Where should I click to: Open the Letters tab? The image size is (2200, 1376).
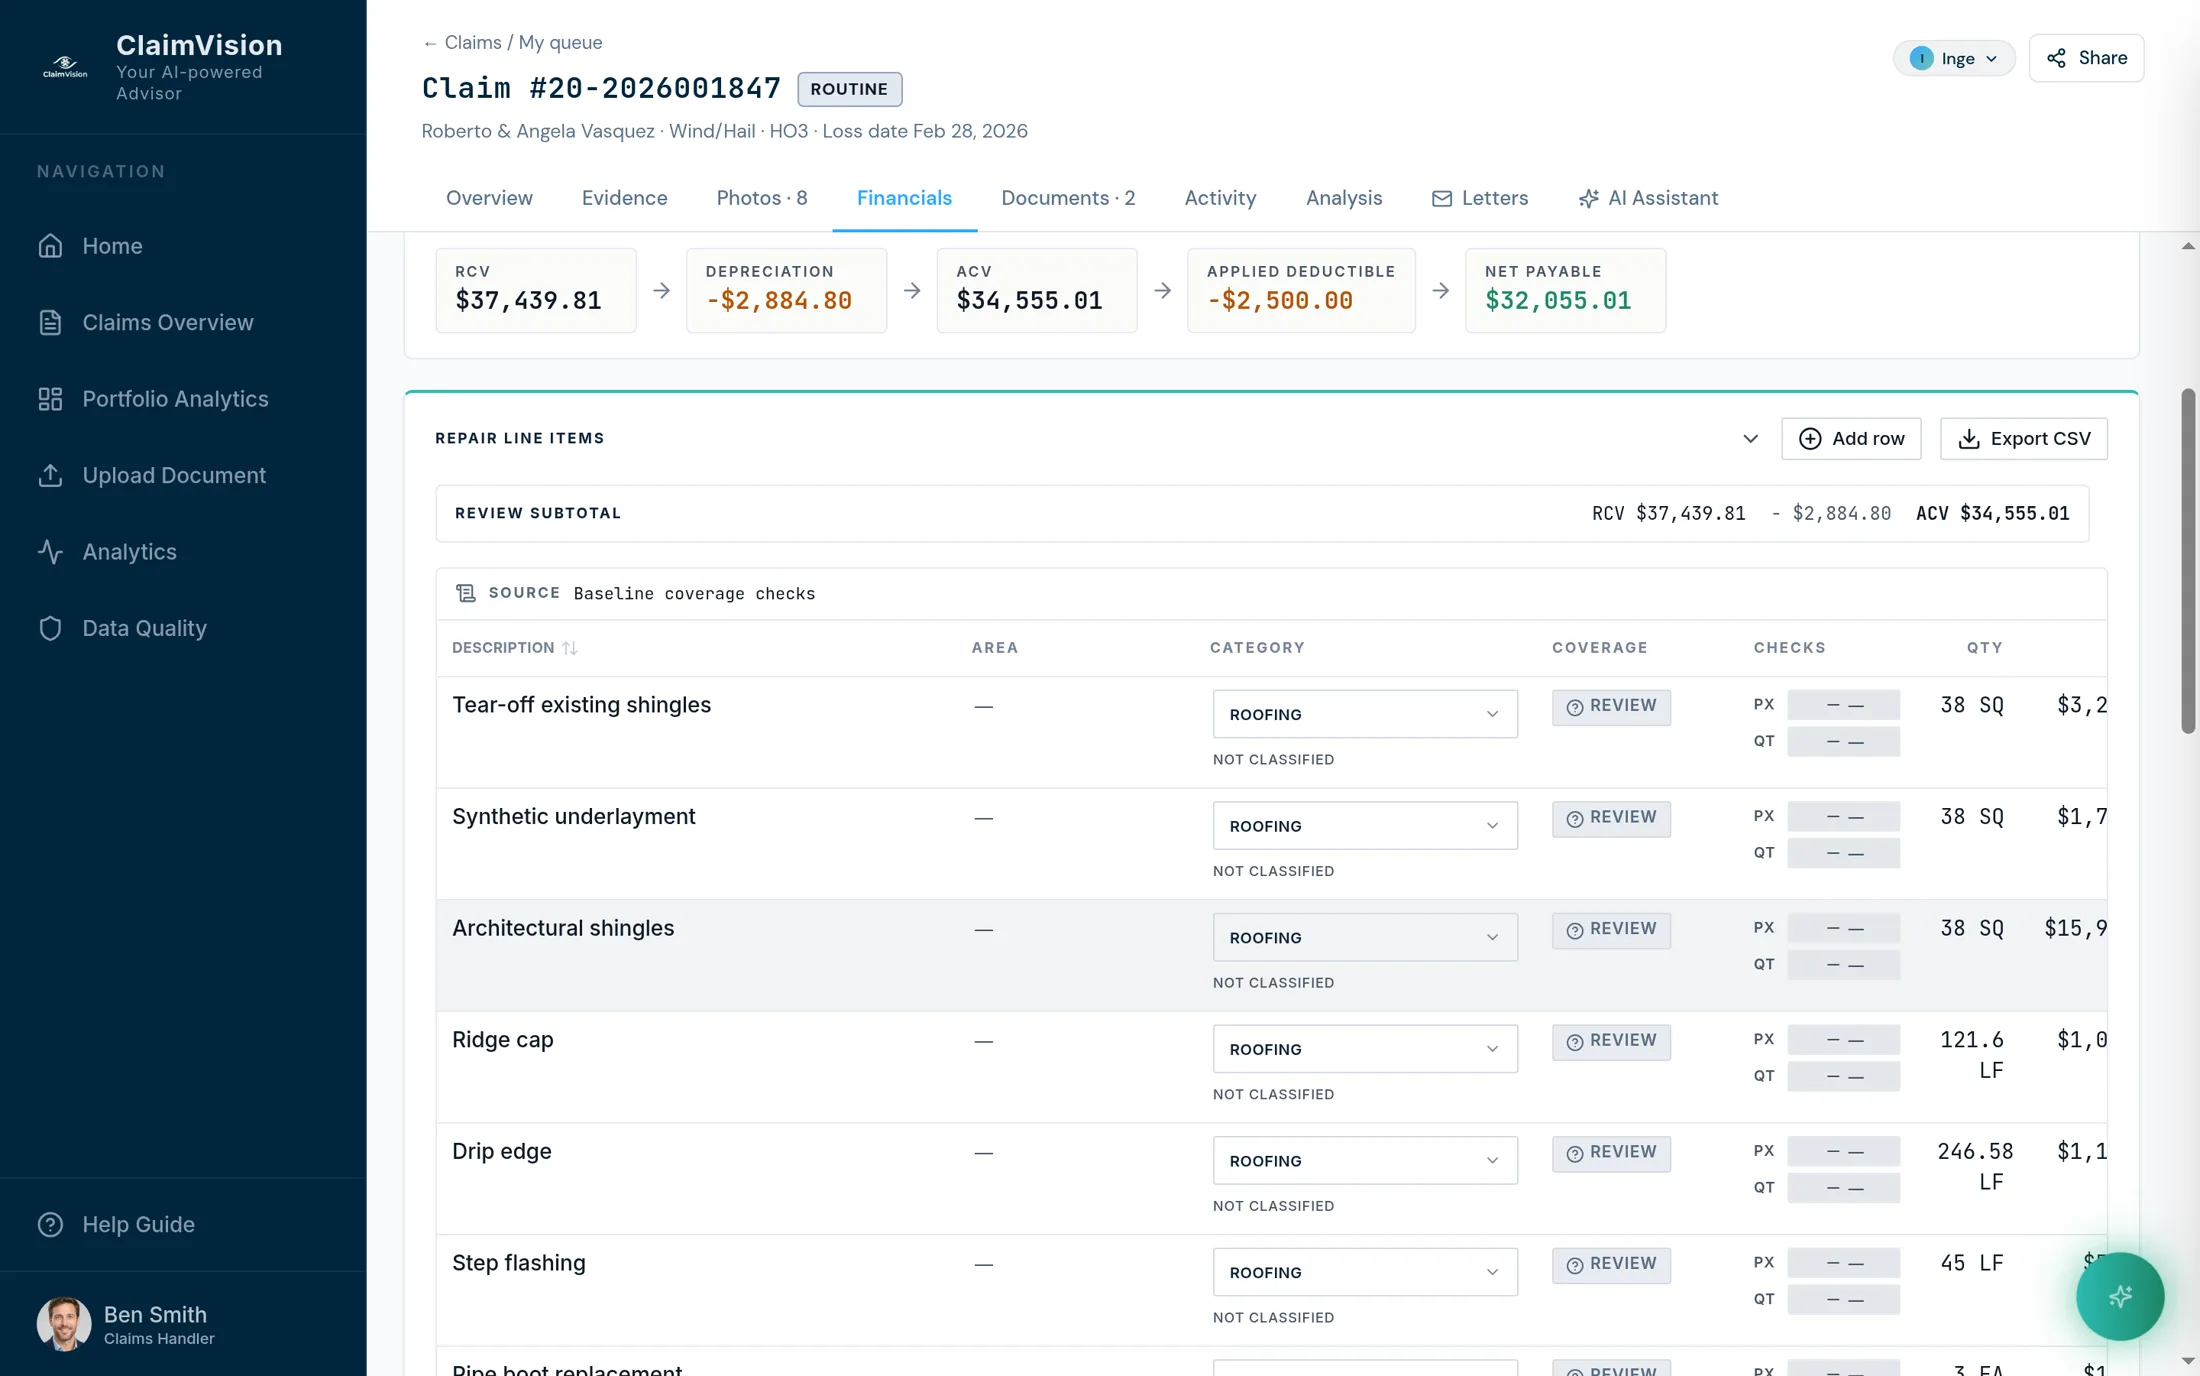(1480, 198)
